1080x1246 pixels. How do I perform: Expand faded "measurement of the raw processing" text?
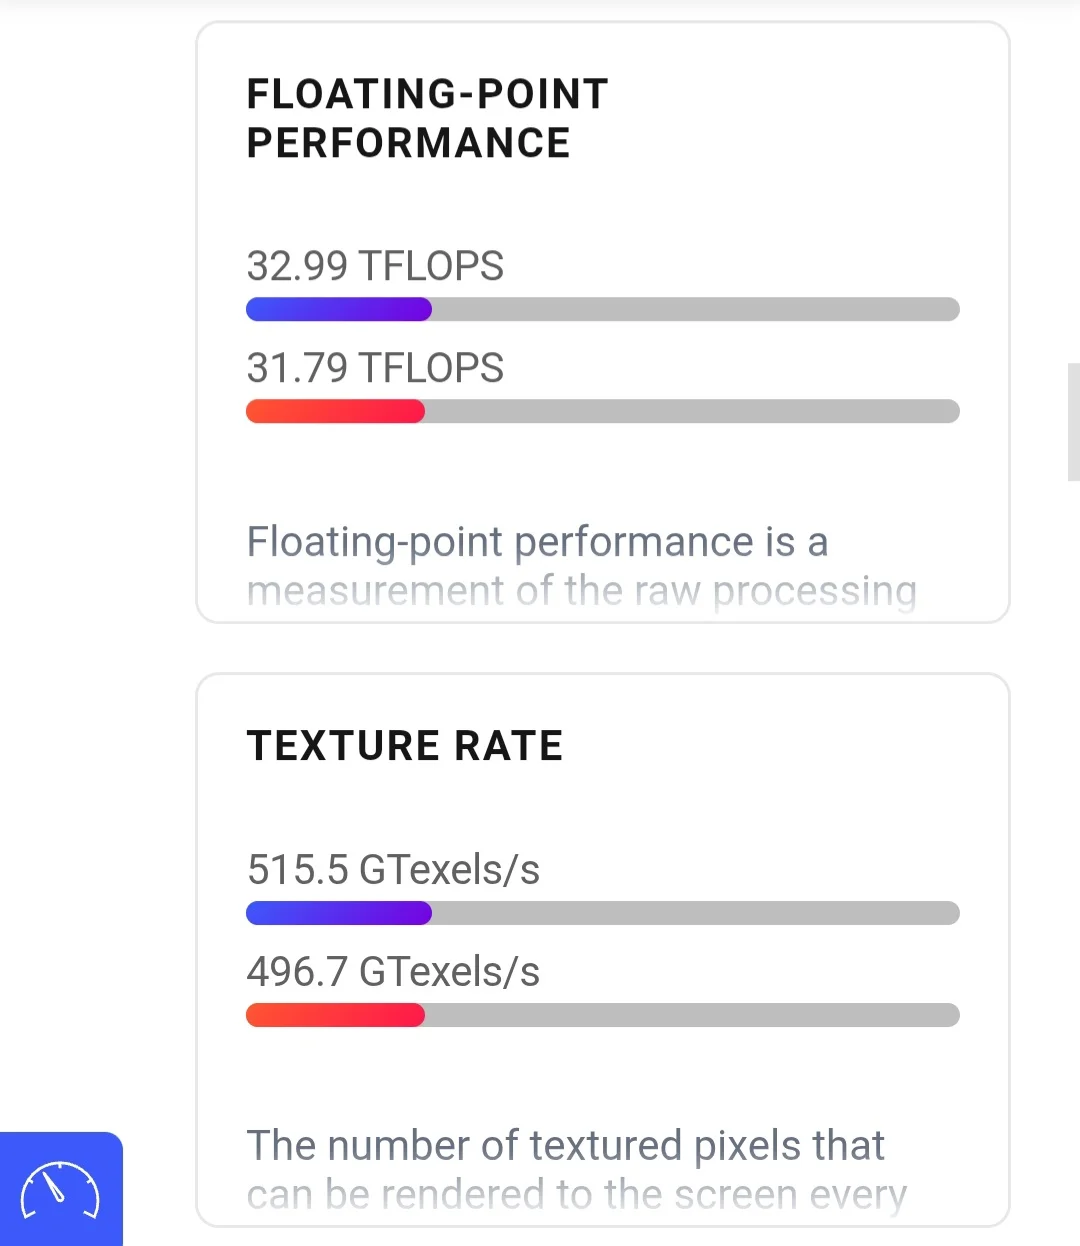pos(581,591)
